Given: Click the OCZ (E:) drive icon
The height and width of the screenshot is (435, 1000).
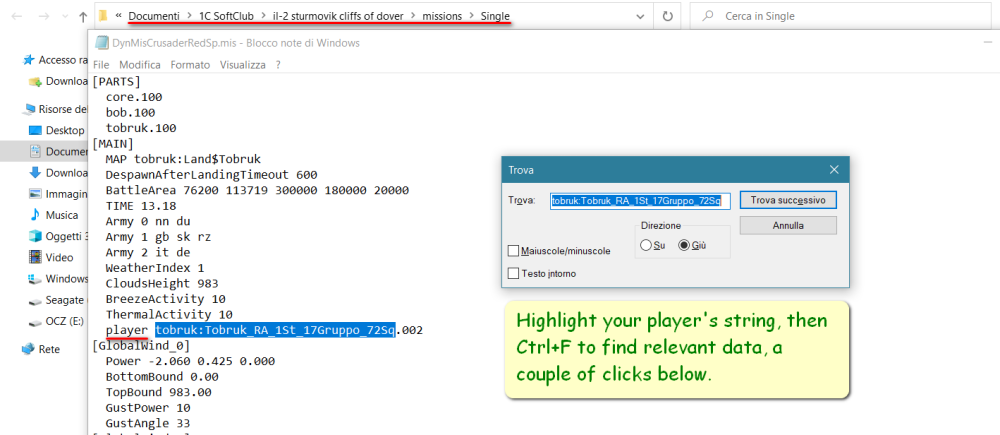Looking at the screenshot, I should [35, 321].
